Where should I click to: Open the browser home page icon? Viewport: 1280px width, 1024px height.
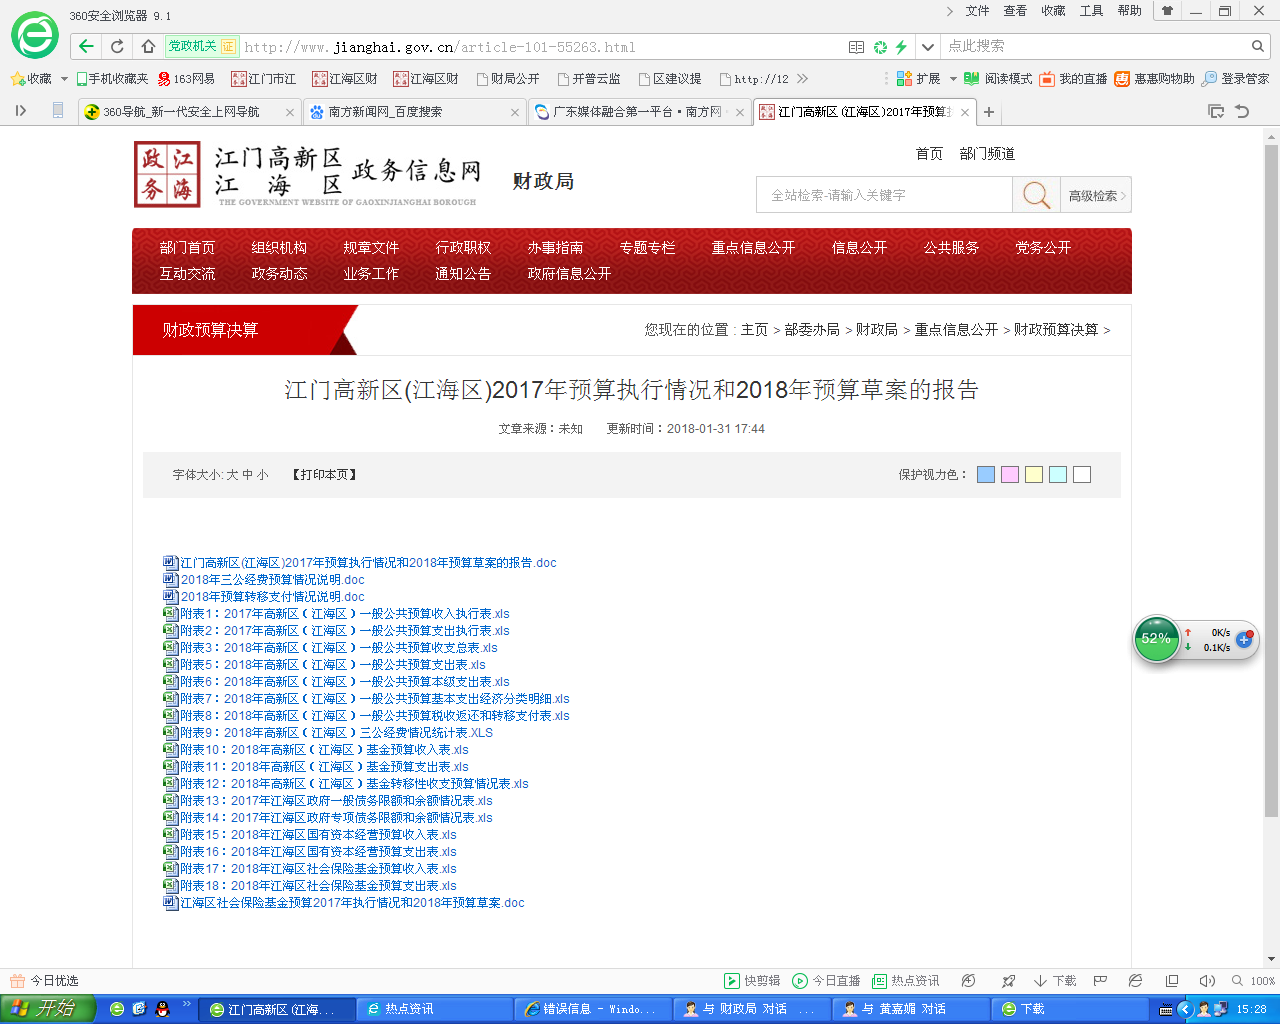point(148,46)
